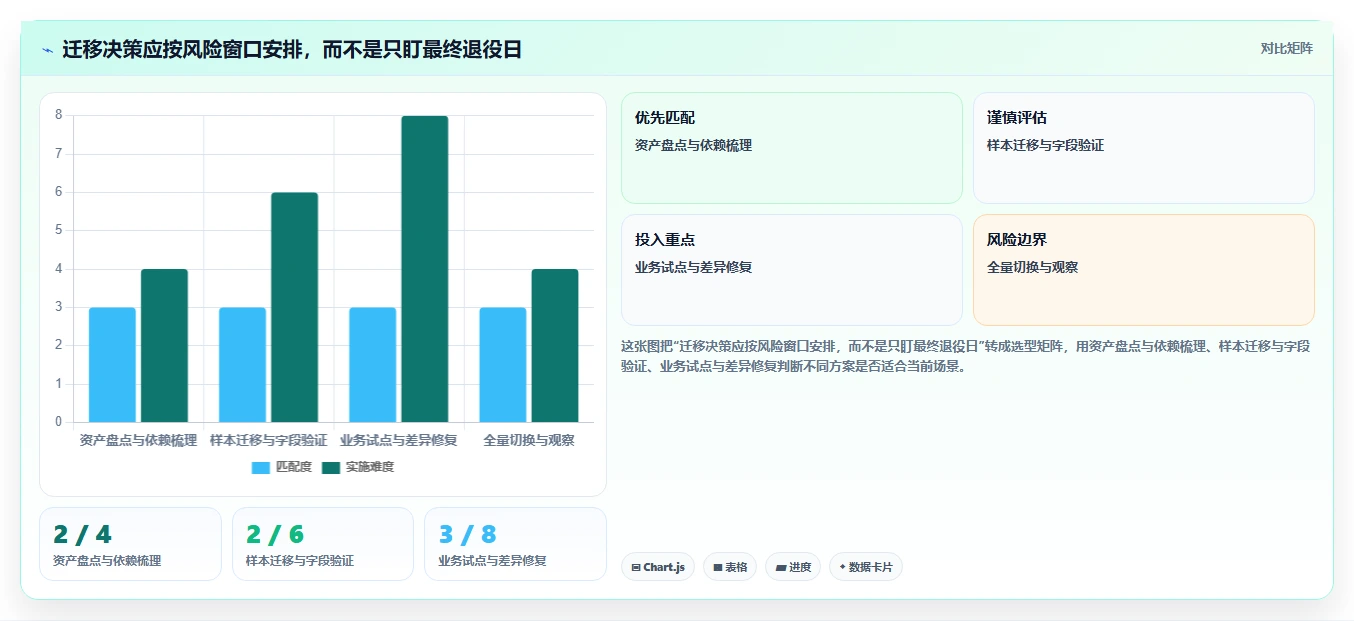Click y-axis tick label 4

(59, 269)
